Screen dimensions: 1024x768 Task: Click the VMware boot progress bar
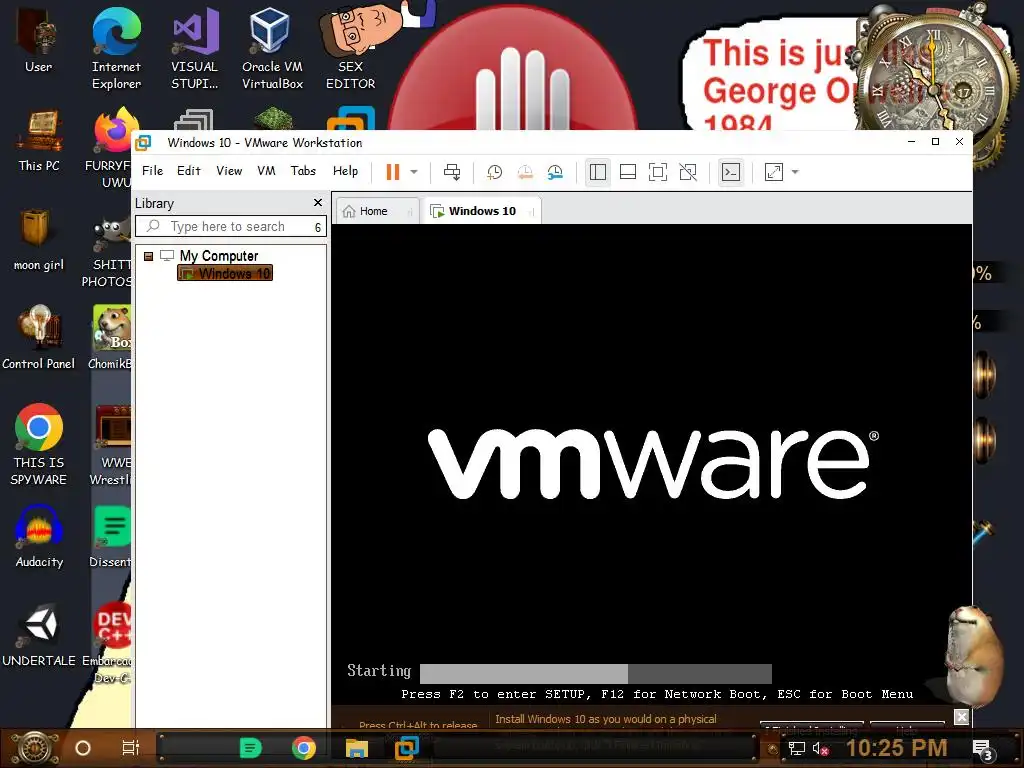point(596,673)
